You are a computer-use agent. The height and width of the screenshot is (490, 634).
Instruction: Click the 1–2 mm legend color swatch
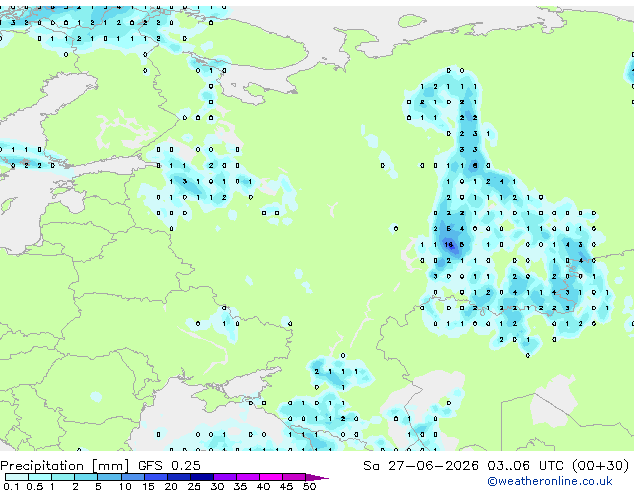[x=63, y=477]
